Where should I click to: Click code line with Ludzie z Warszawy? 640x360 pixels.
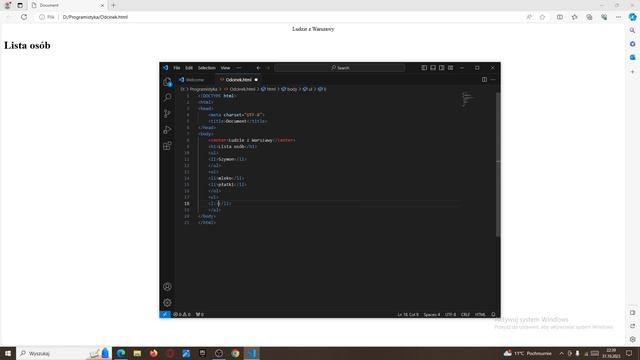point(251,140)
